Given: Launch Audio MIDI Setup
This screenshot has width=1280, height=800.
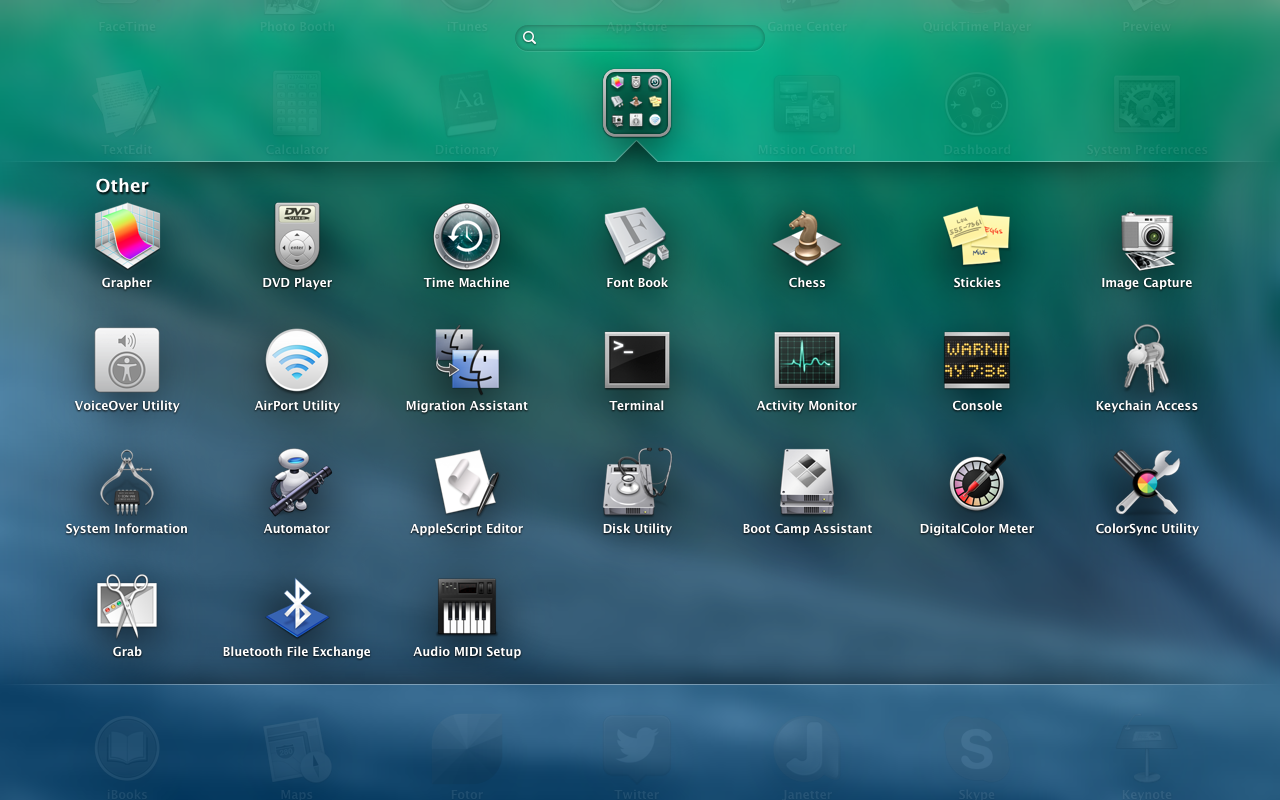Looking at the screenshot, I should 467,606.
